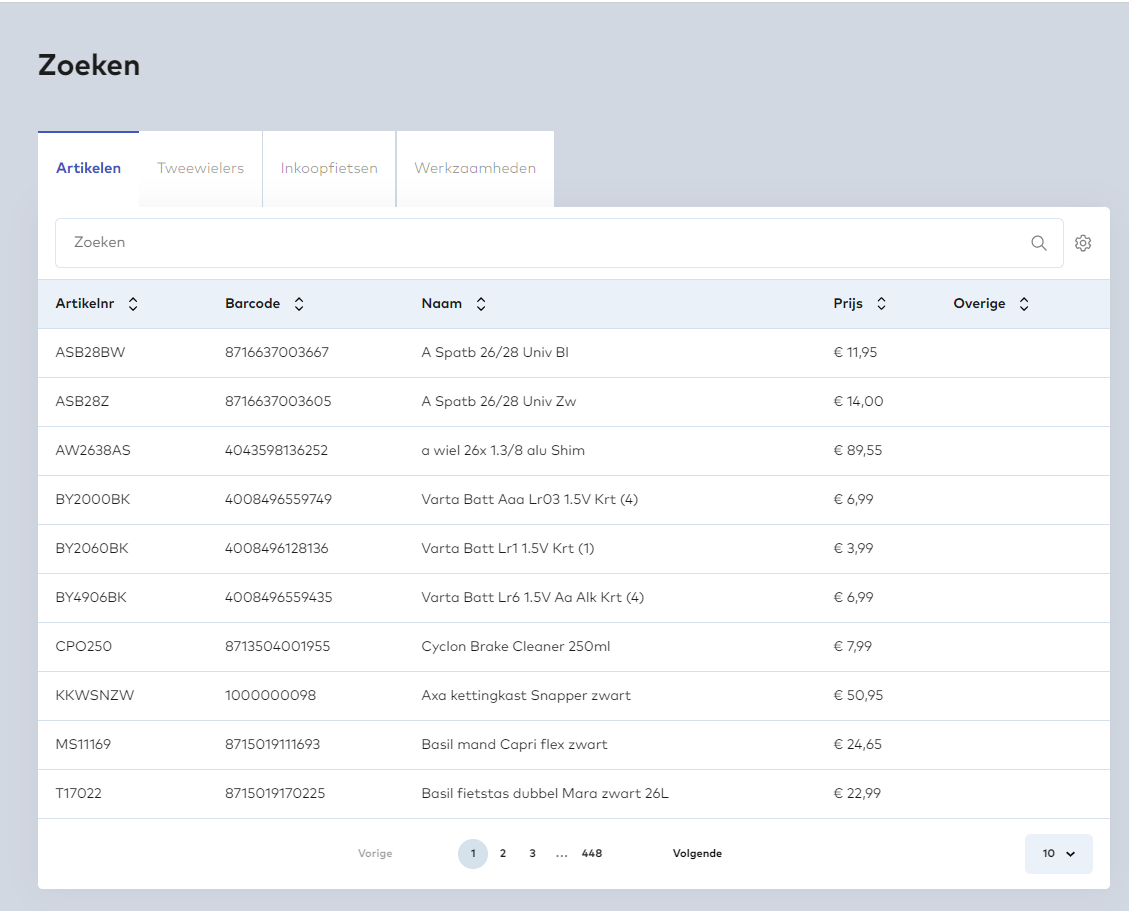Click into the Zoeken search field
This screenshot has width=1129, height=911.
tap(540, 243)
